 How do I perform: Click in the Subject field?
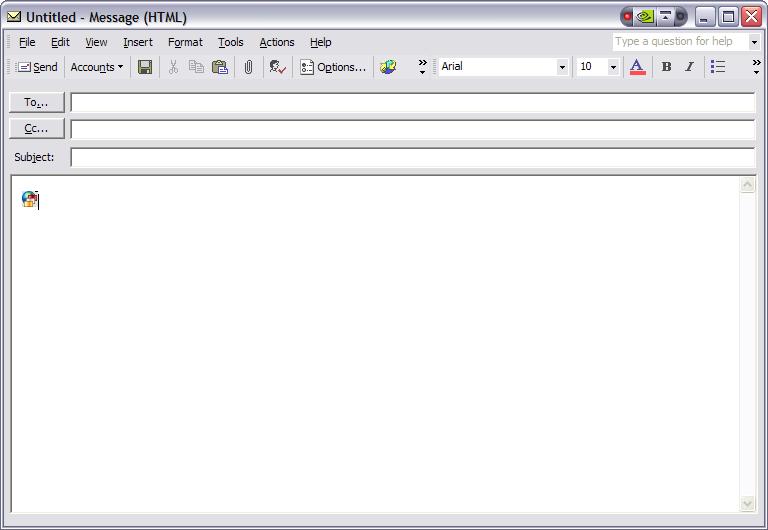[412, 157]
